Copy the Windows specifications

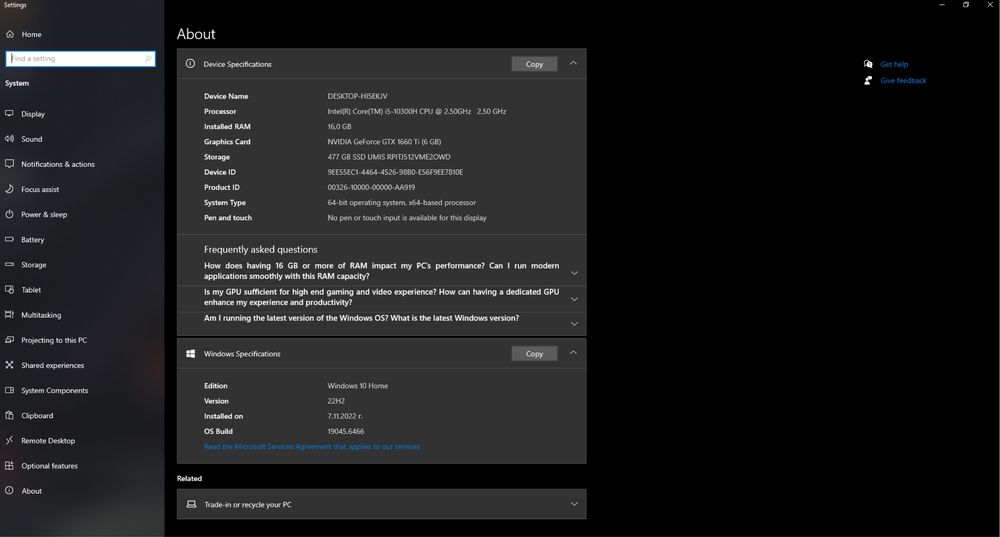click(x=534, y=353)
